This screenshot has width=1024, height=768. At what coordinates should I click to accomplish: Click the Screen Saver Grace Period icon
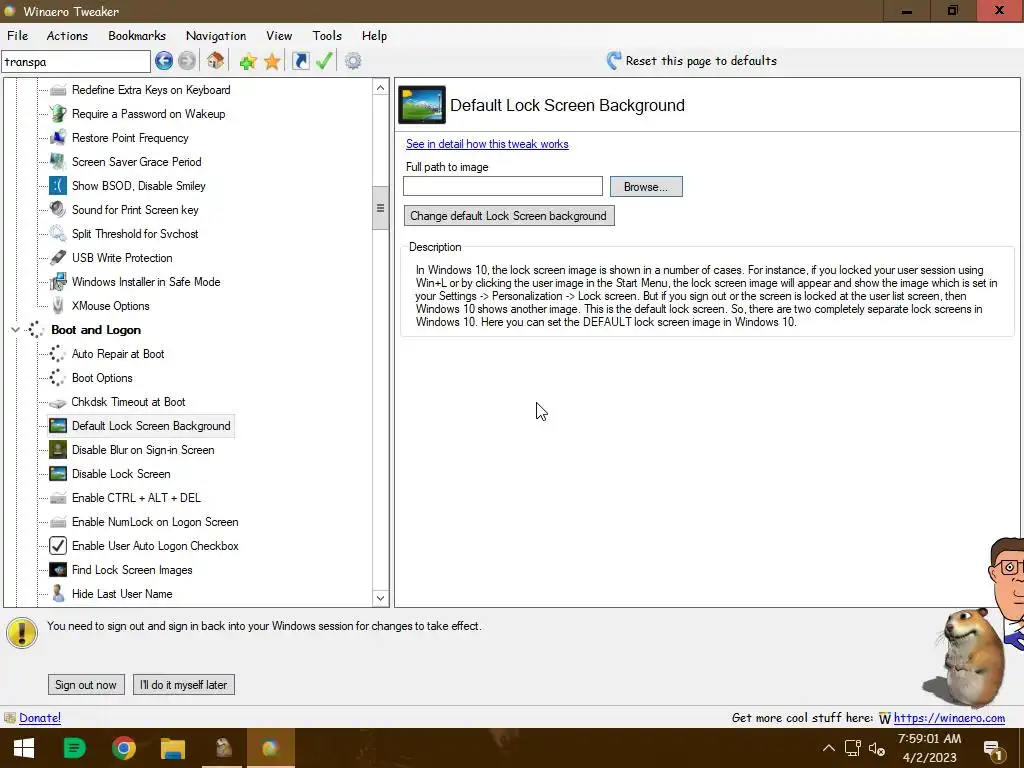click(58, 162)
